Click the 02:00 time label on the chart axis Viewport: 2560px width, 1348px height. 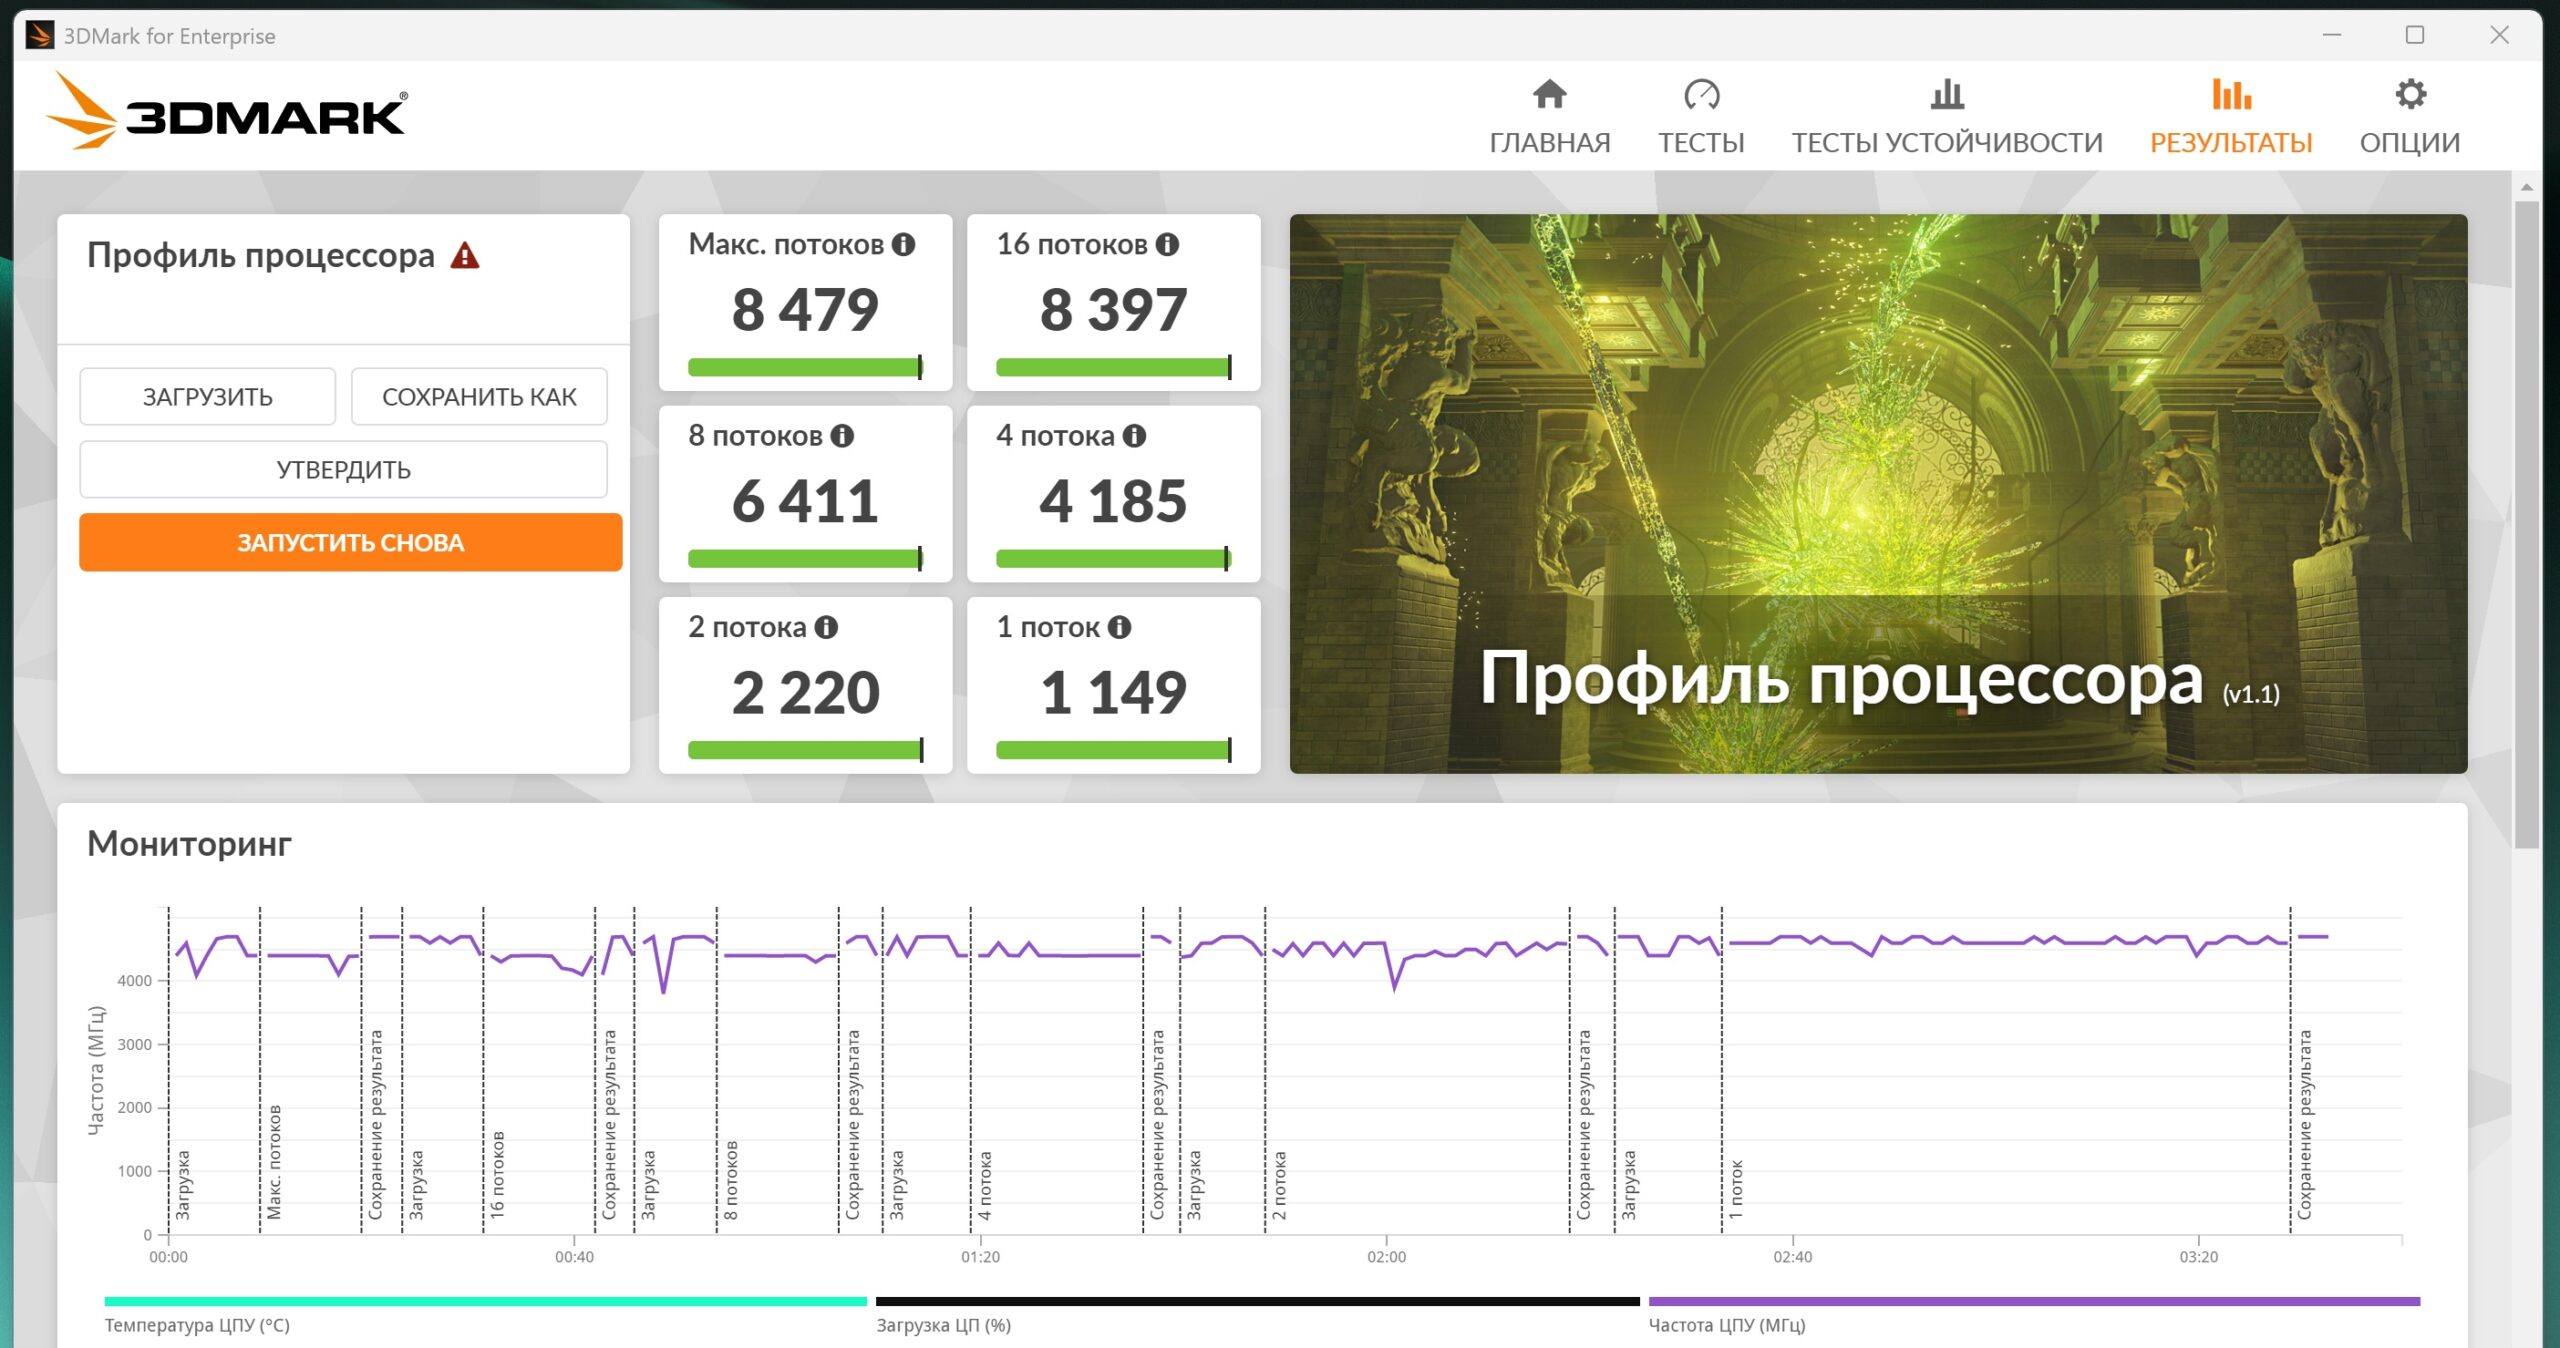pos(1386,1257)
